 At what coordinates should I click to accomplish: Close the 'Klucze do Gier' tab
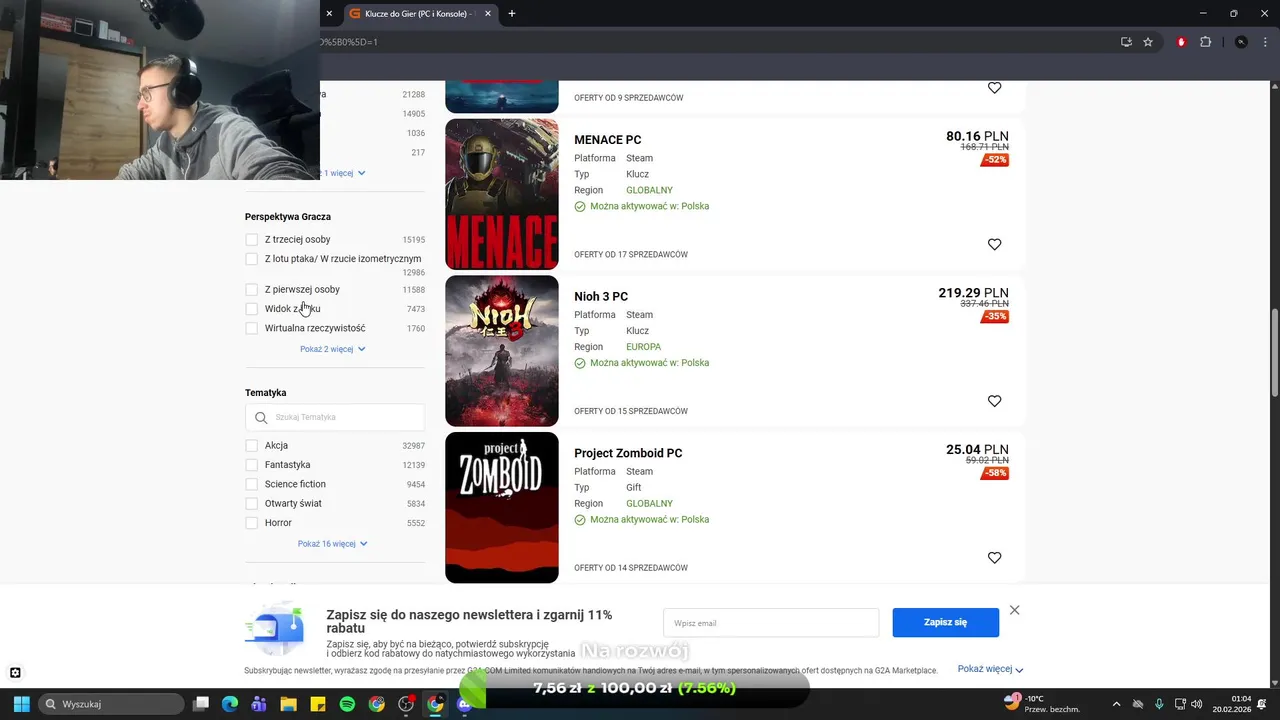pos(488,14)
